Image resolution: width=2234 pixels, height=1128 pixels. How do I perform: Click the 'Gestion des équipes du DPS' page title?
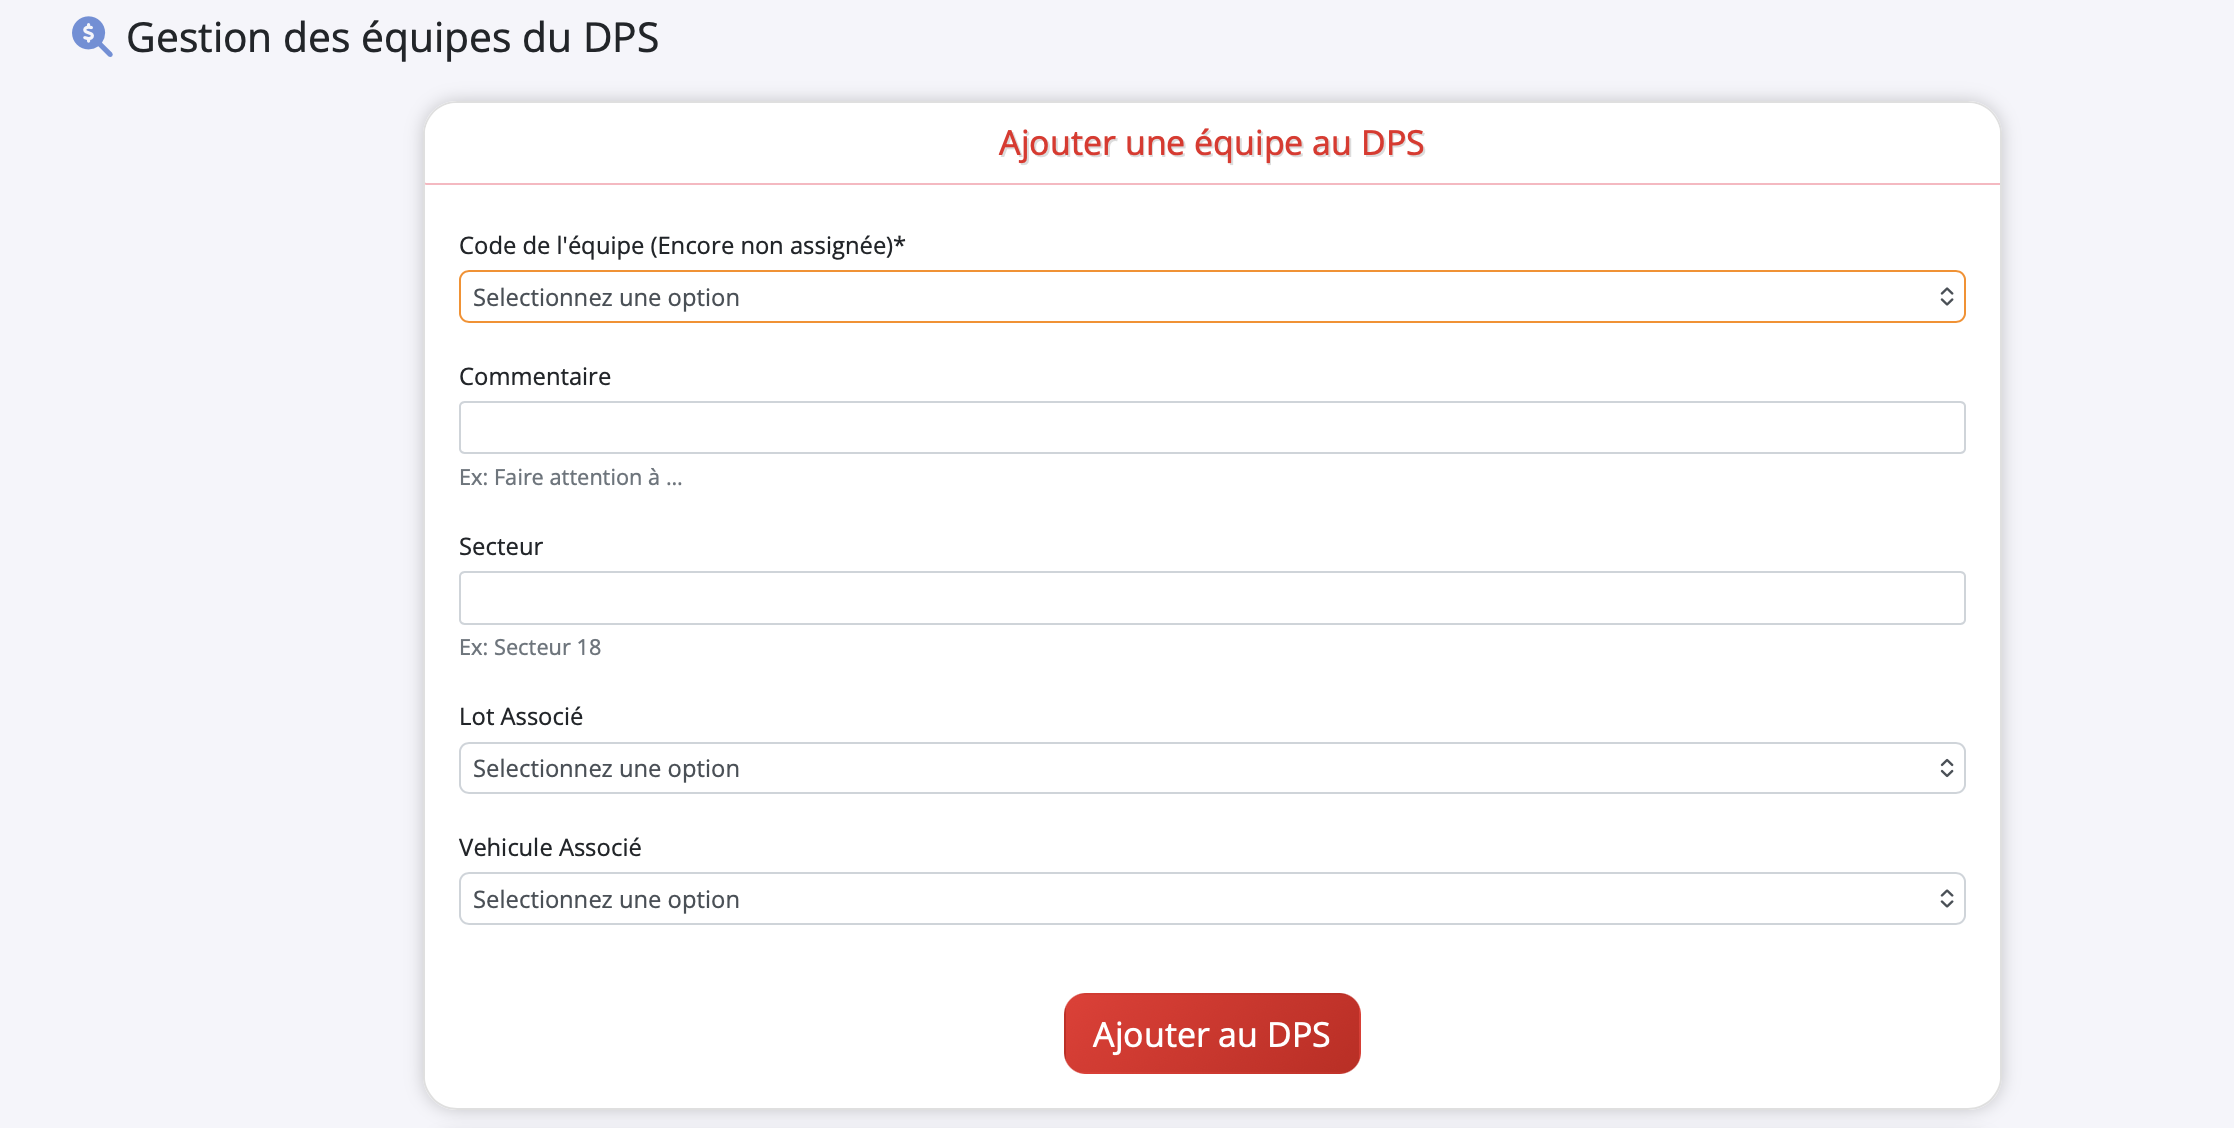pyautogui.click(x=392, y=38)
